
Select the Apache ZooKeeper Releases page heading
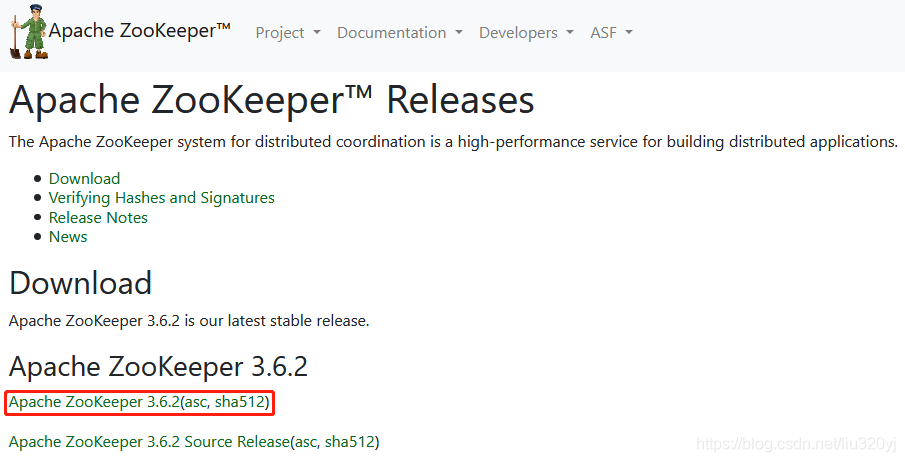coord(271,100)
